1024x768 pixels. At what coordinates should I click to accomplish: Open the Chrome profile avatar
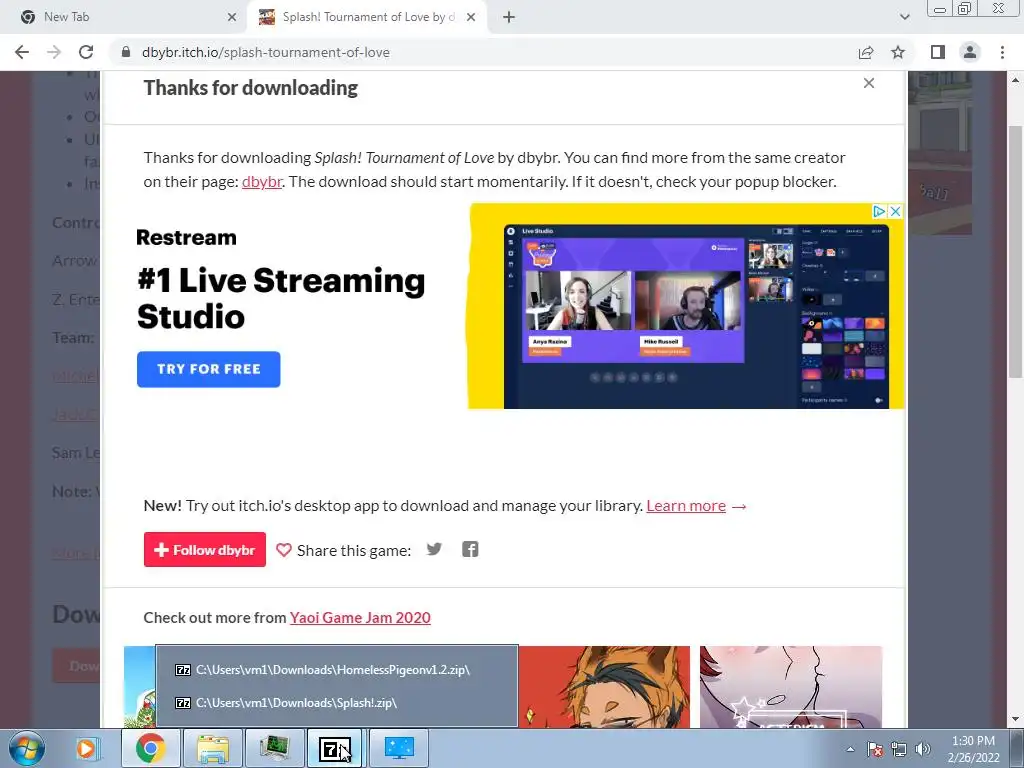970,52
